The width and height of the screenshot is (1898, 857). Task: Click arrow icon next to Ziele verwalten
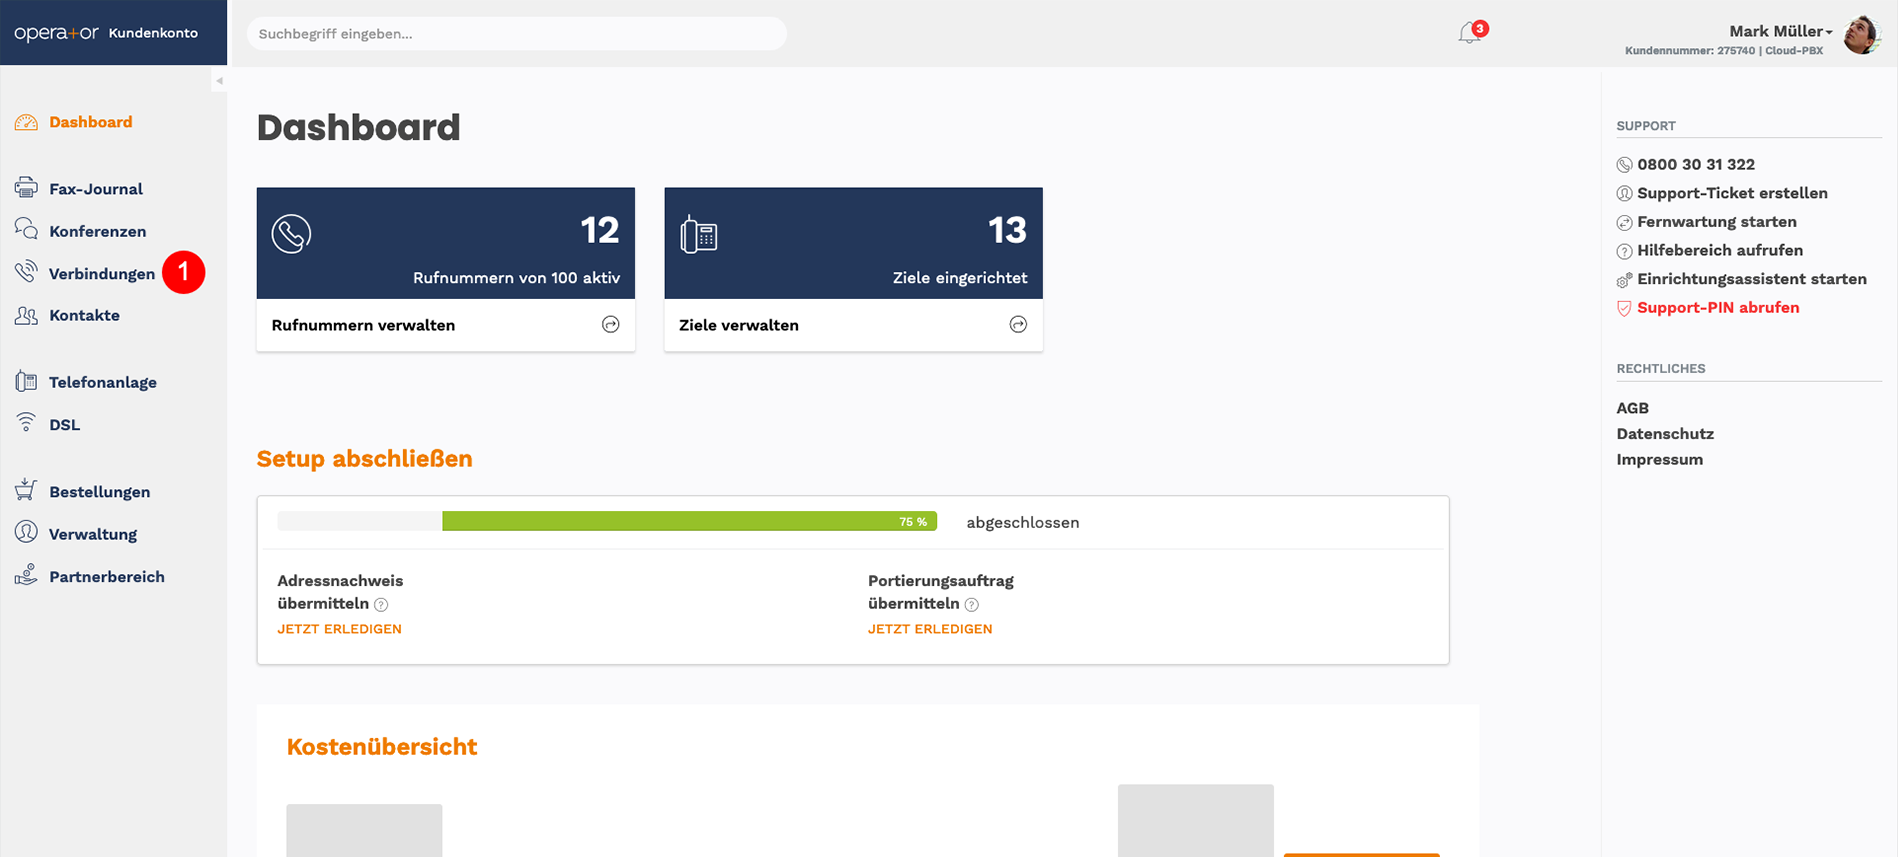1018,324
